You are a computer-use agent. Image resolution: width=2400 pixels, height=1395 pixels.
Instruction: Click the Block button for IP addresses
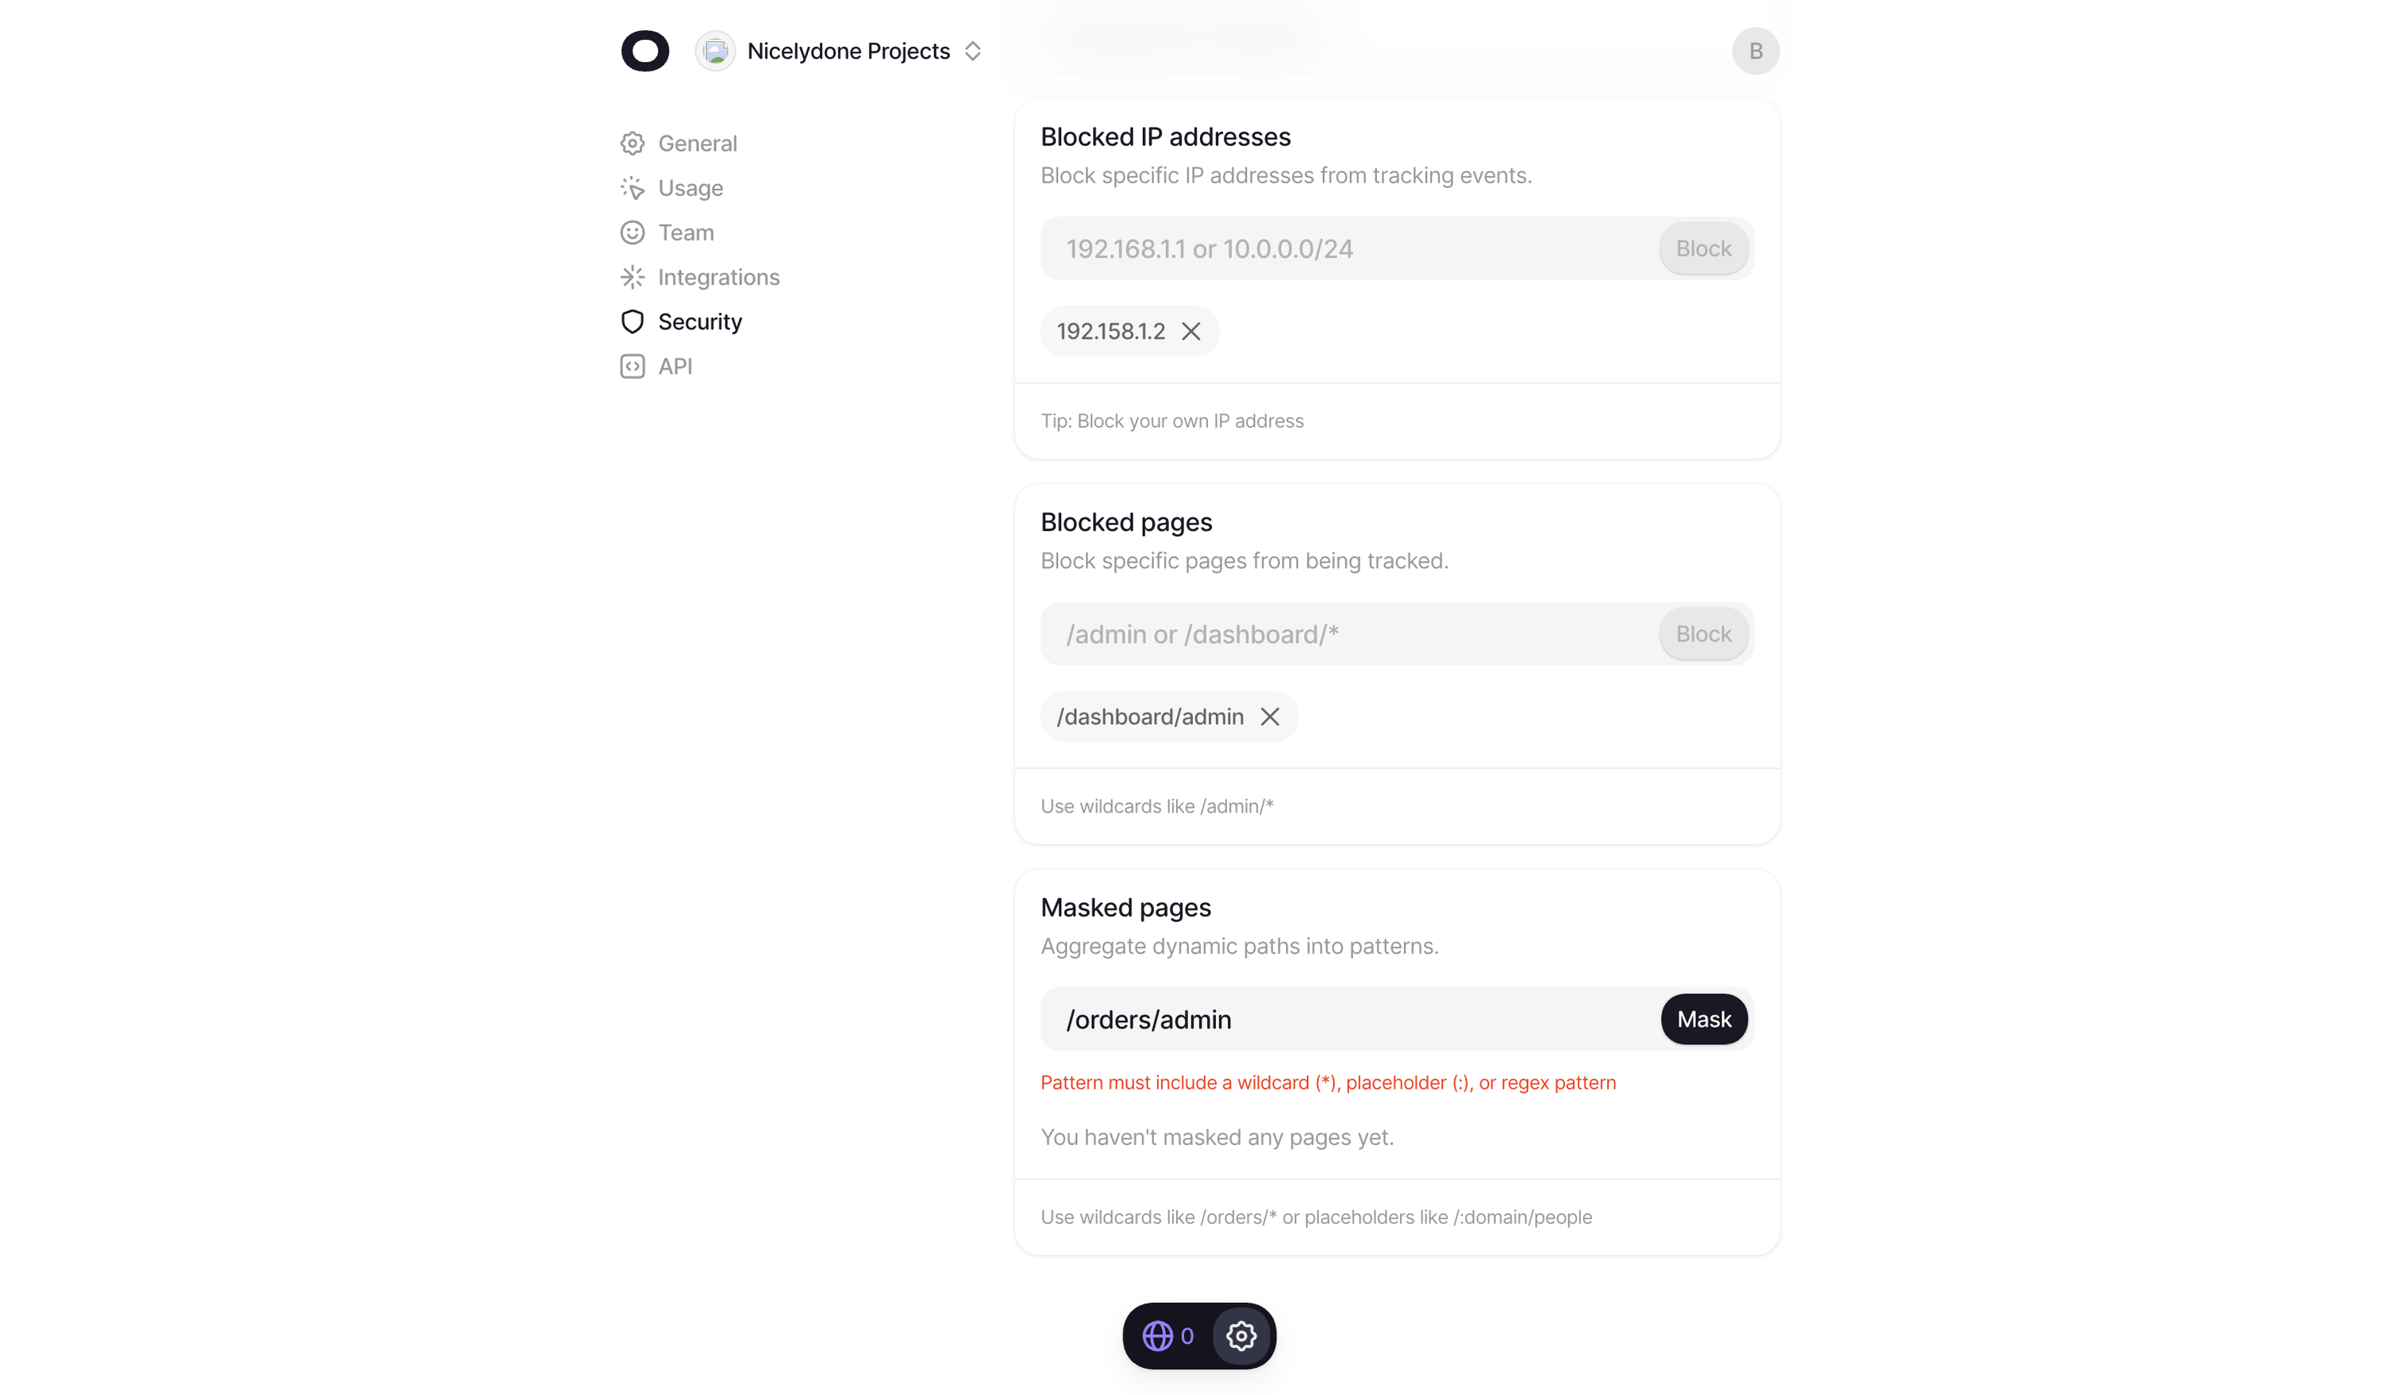[x=1703, y=249]
